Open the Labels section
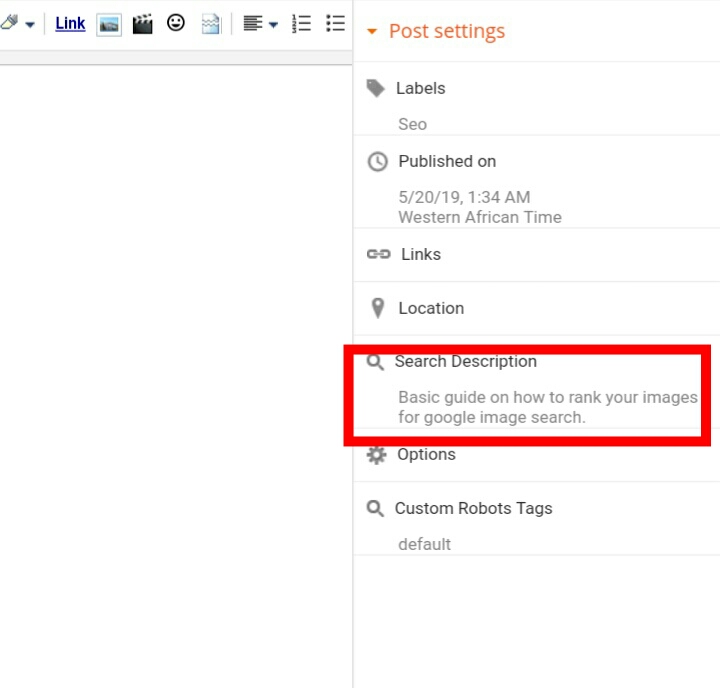720x688 pixels. [x=421, y=88]
